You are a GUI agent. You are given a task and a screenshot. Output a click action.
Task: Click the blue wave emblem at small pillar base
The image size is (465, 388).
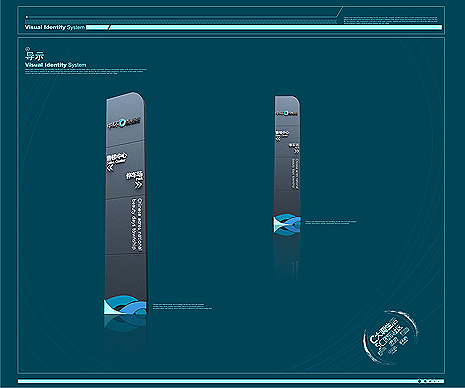pyautogui.click(x=287, y=224)
